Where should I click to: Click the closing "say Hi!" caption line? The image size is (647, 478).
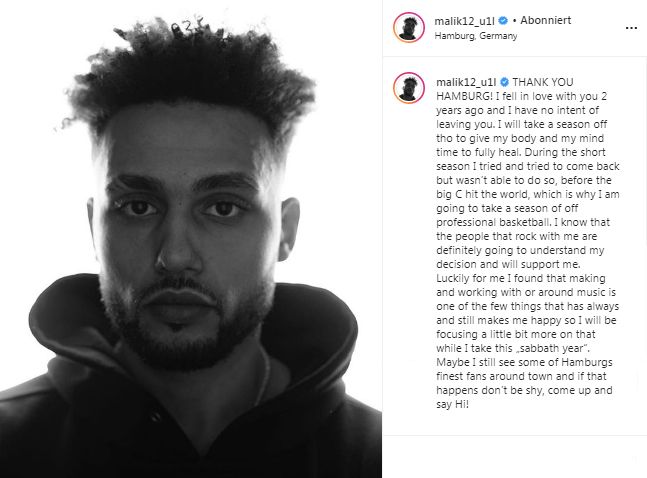coord(452,404)
